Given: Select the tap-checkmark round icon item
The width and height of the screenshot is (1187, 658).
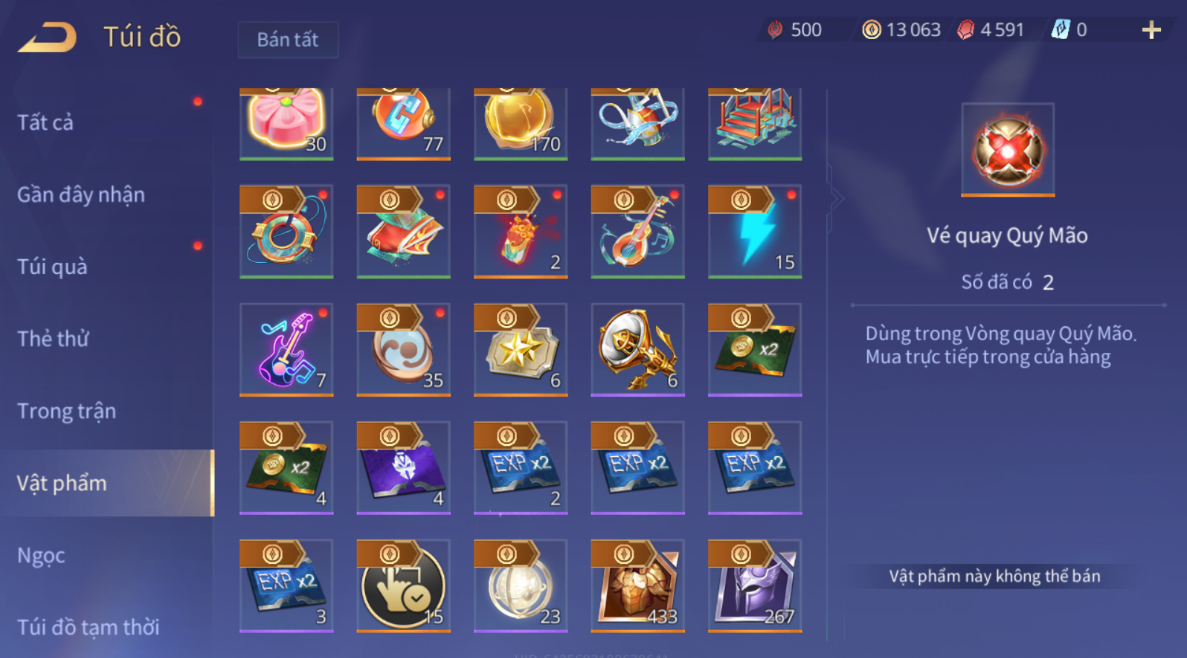Looking at the screenshot, I should [x=403, y=586].
